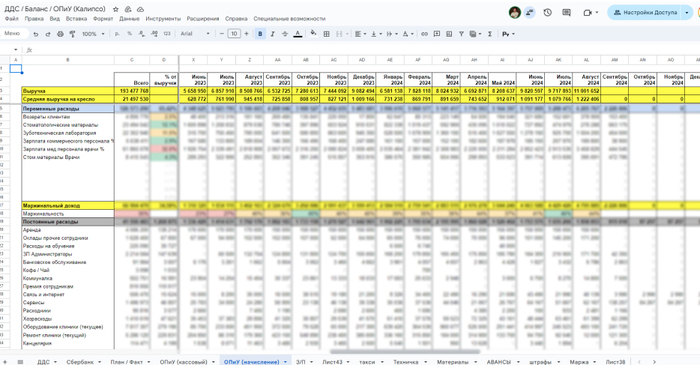Decrease decimal places
The width and height of the screenshot is (700, 365).
pos(142,34)
